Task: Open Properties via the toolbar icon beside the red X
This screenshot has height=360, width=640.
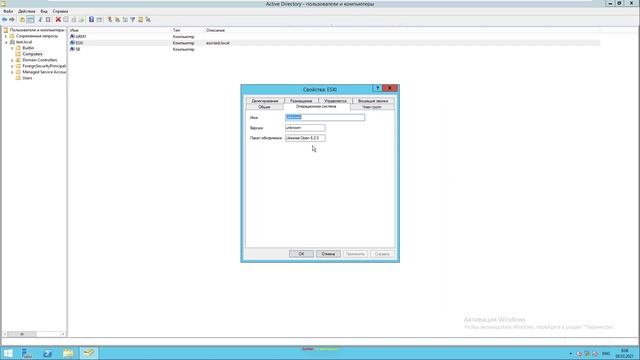Action: 66,20
